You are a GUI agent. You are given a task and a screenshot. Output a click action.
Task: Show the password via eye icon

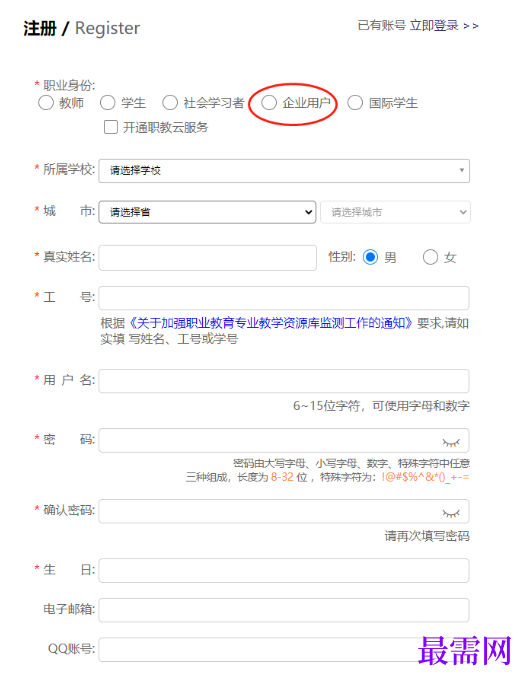(x=451, y=443)
